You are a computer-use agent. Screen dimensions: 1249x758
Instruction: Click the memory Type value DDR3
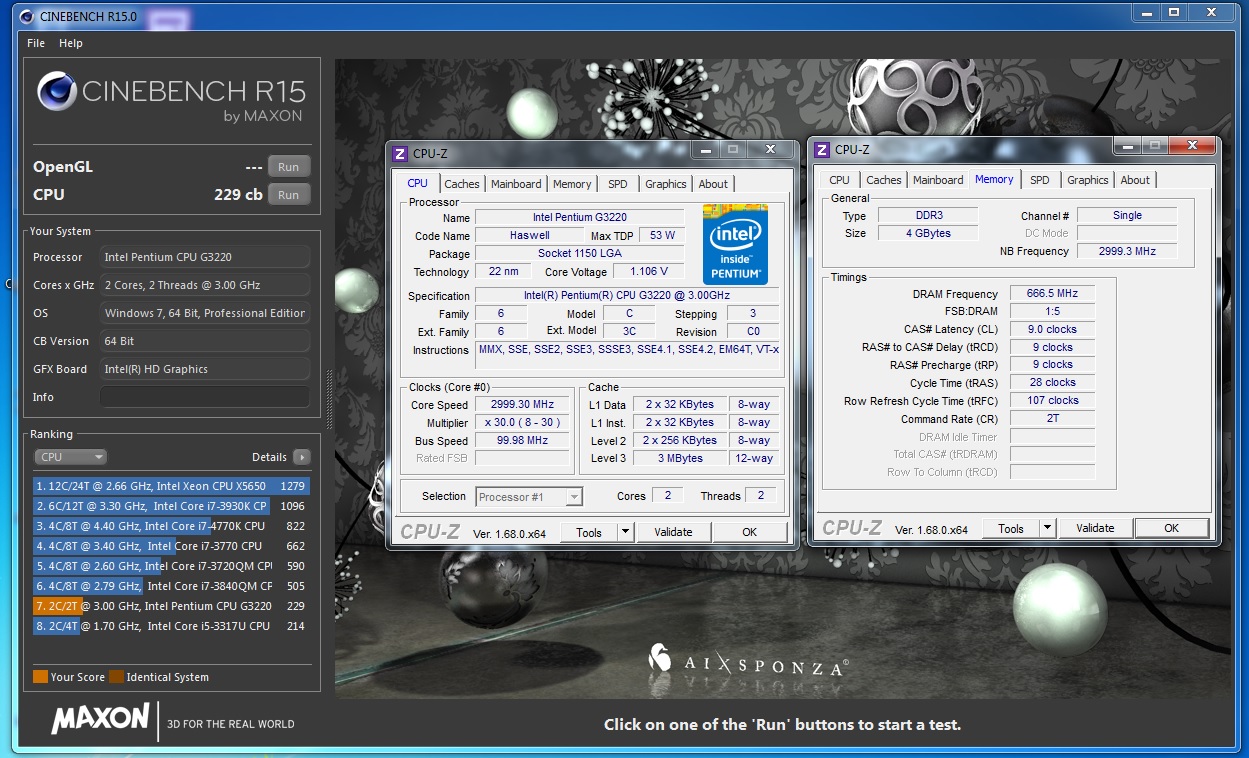click(x=929, y=215)
